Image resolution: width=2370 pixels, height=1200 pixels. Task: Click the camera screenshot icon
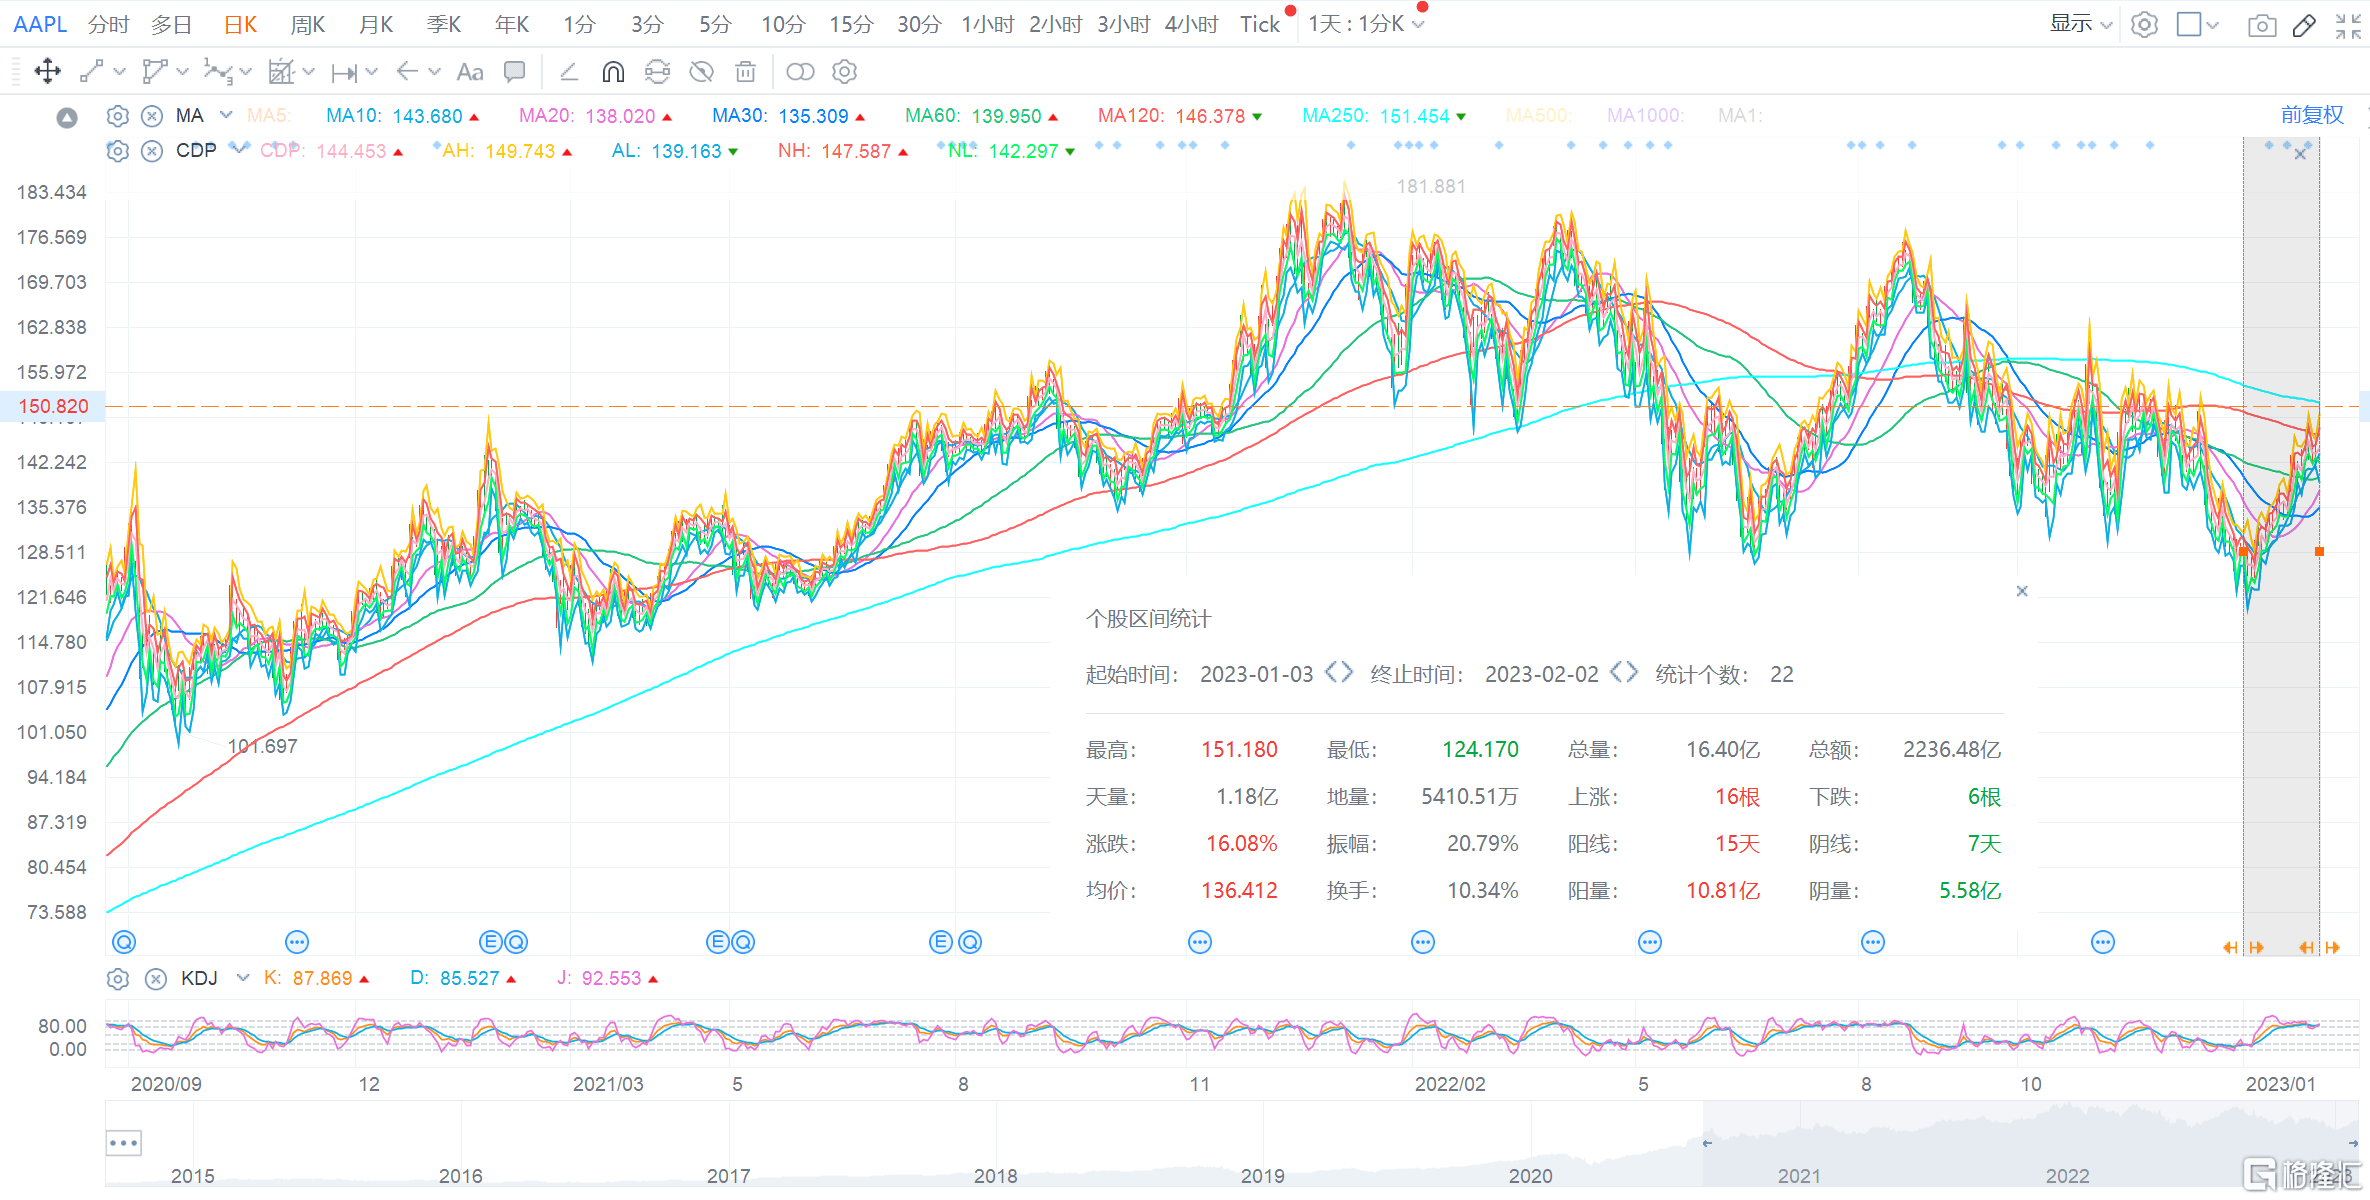[x=2262, y=24]
